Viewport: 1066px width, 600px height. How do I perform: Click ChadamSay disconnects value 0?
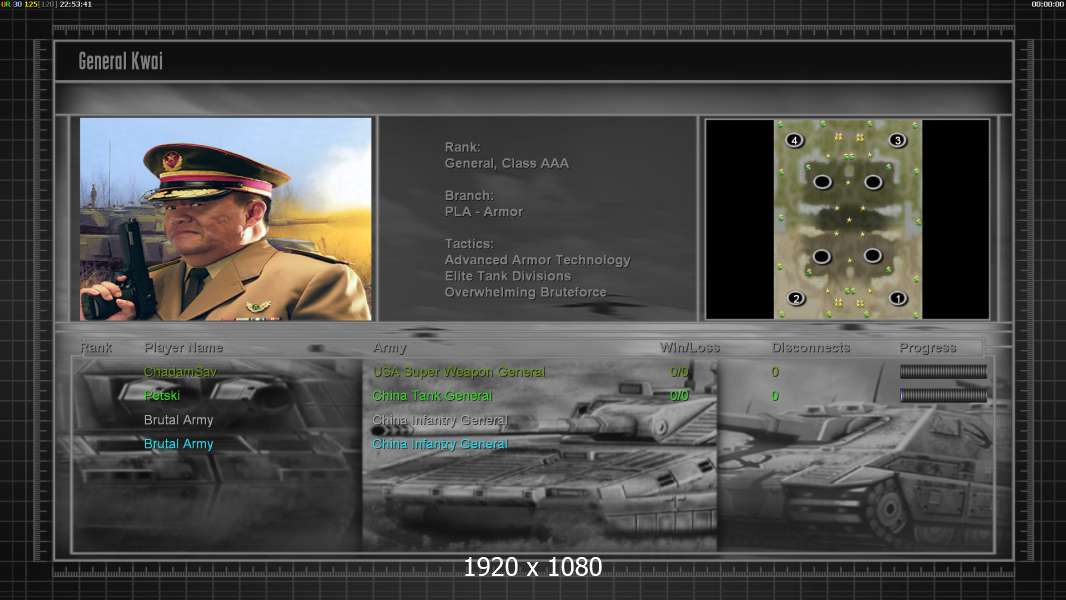[775, 372]
